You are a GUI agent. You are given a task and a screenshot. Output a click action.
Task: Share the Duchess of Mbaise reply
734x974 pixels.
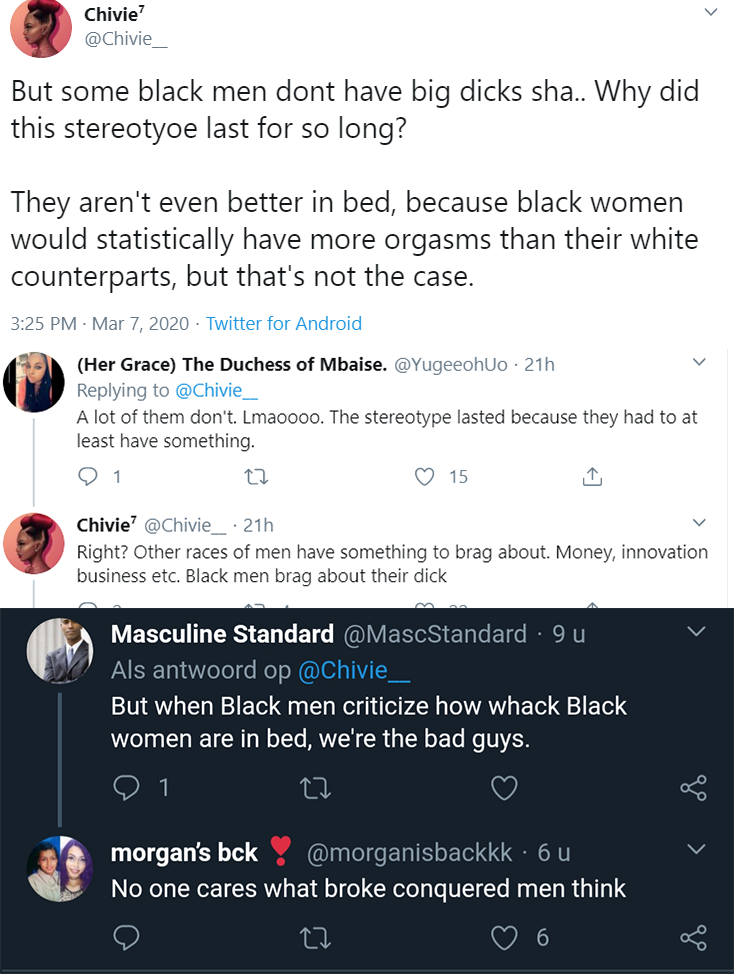point(592,476)
